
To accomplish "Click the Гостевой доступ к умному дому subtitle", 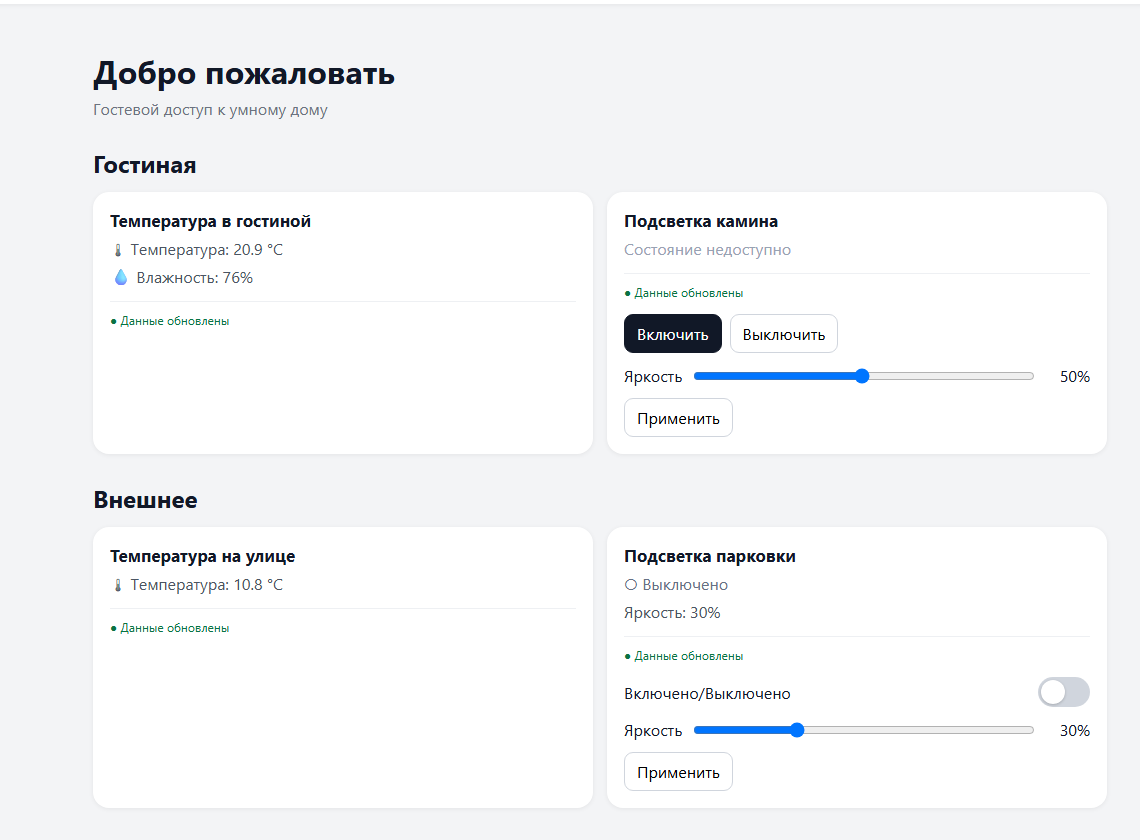I will pyautogui.click(x=210, y=110).
